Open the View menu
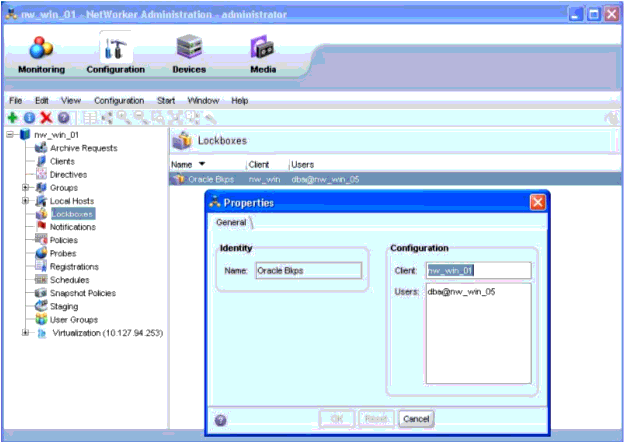 click(71, 101)
